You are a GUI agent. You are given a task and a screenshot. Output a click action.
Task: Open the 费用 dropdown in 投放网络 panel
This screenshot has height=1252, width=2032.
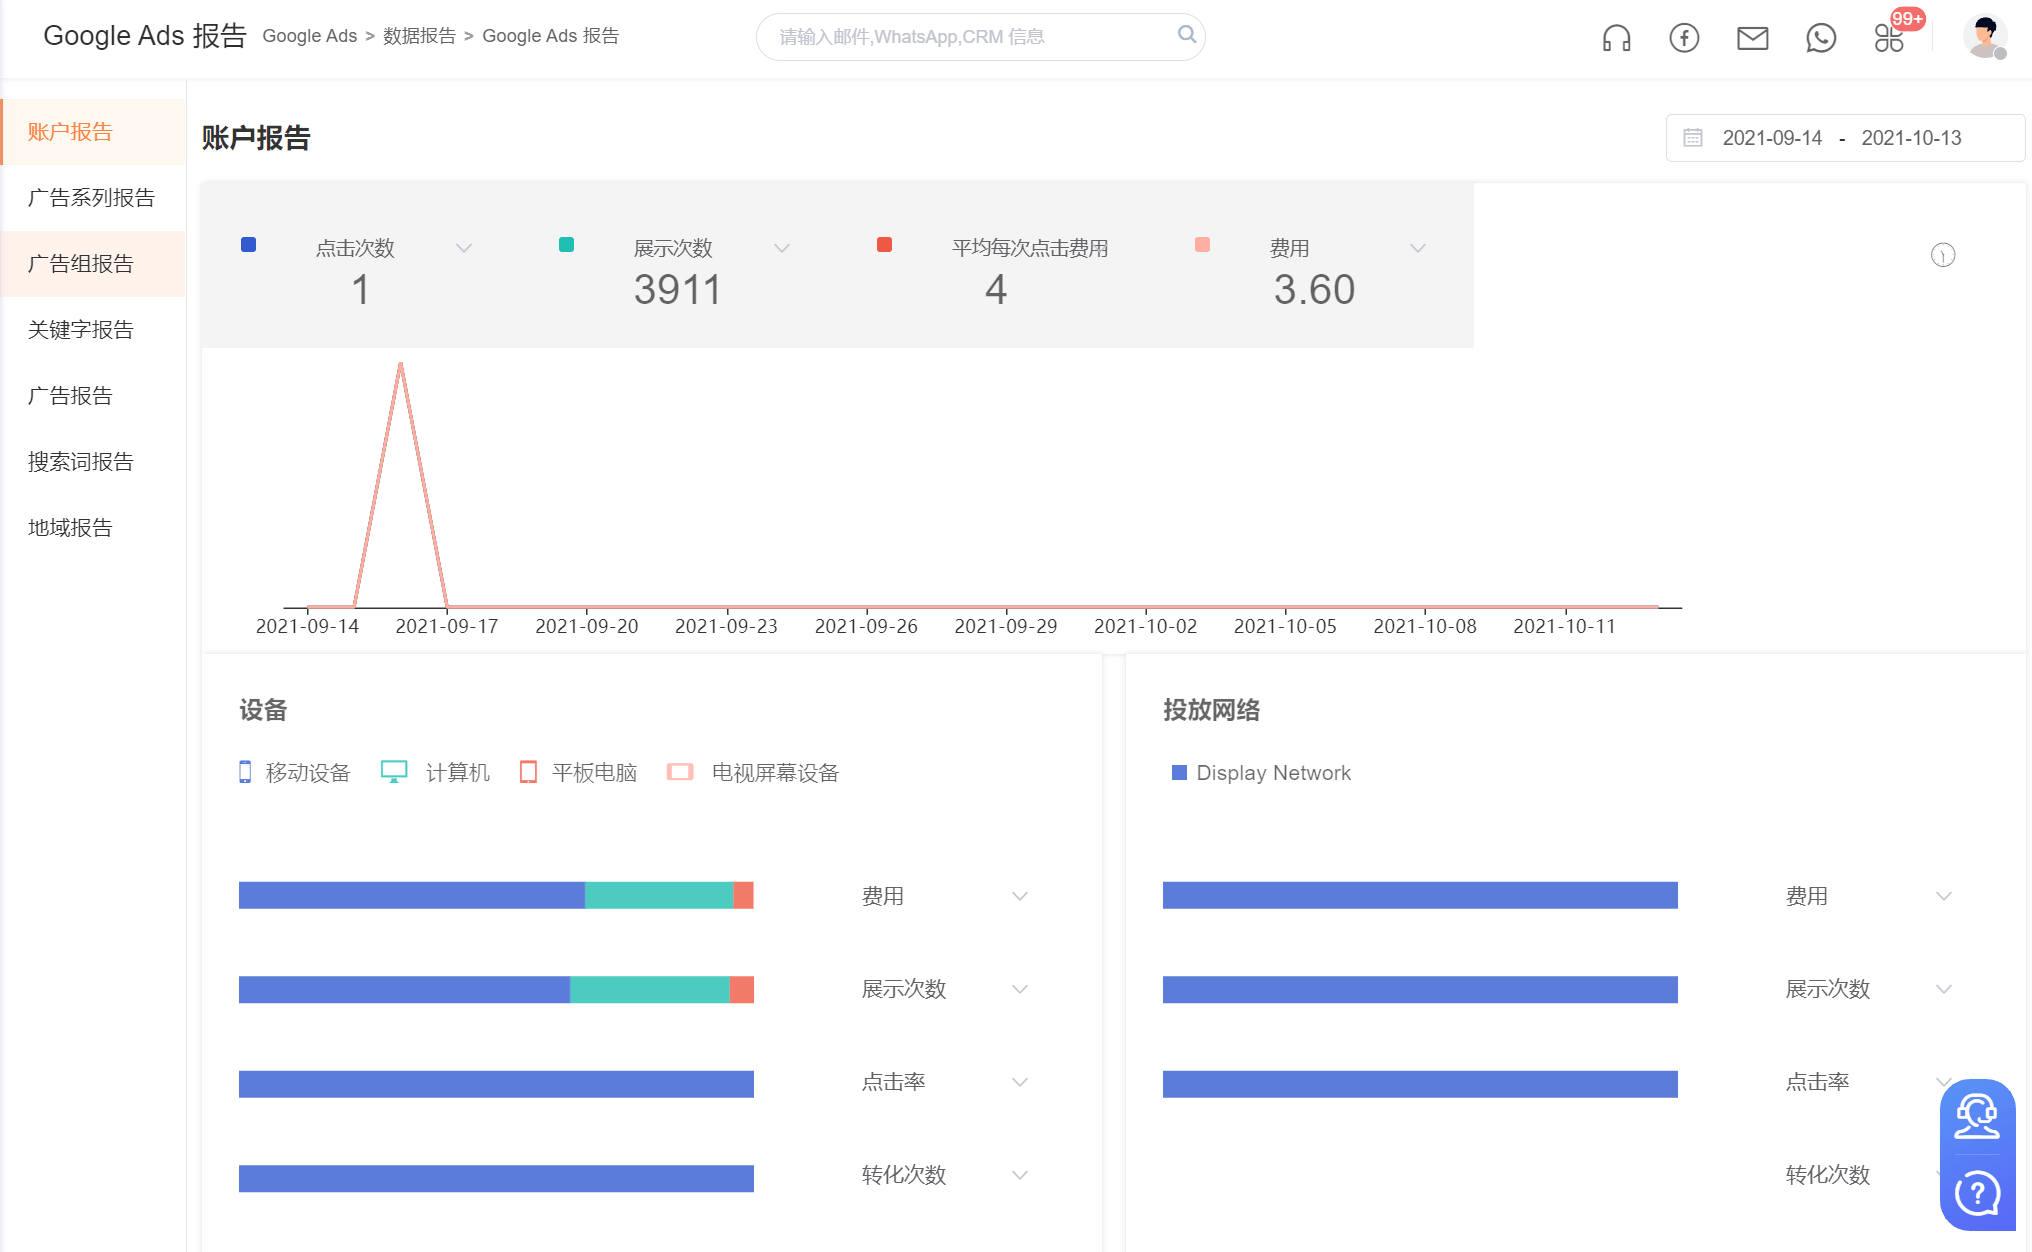(1943, 896)
